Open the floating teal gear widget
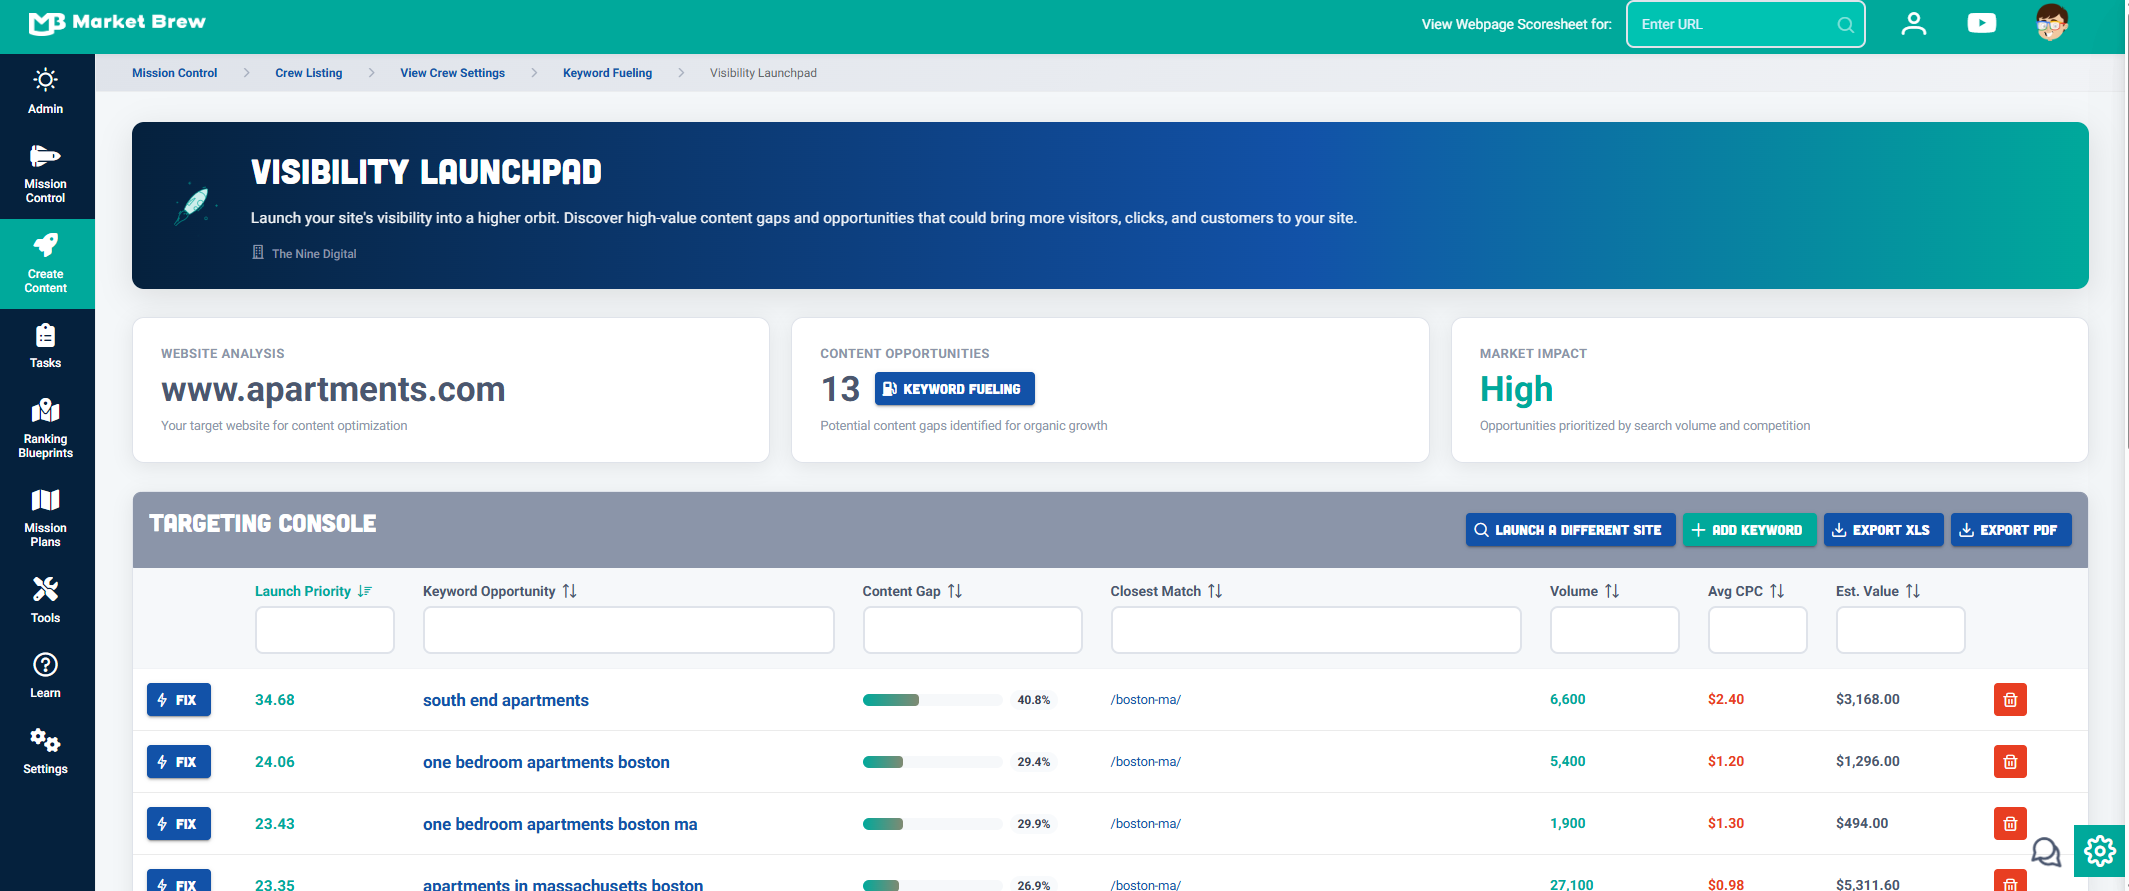 [x=2100, y=851]
